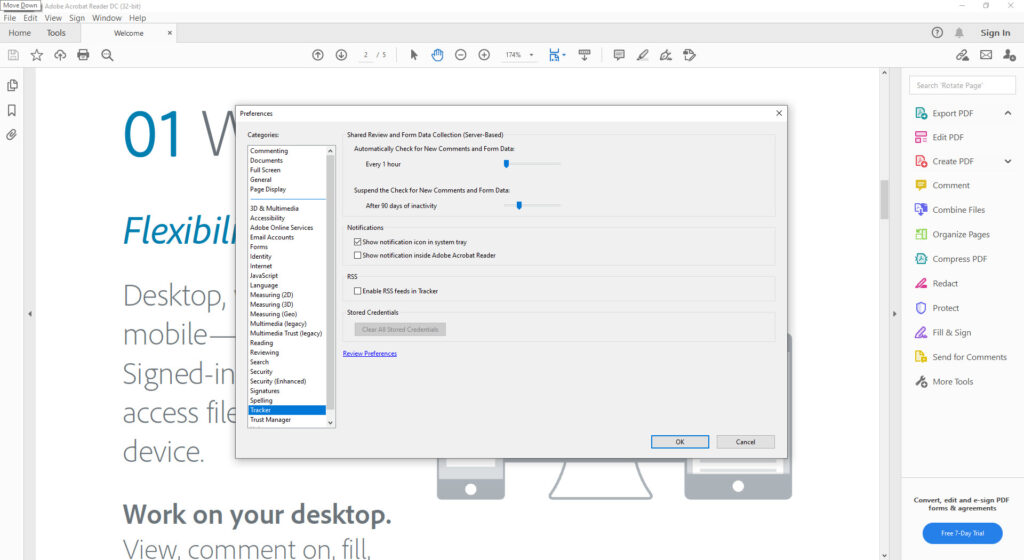The image size is (1024, 560).
Task: Zoom out with the minus icon
Action: click(460, 55)
